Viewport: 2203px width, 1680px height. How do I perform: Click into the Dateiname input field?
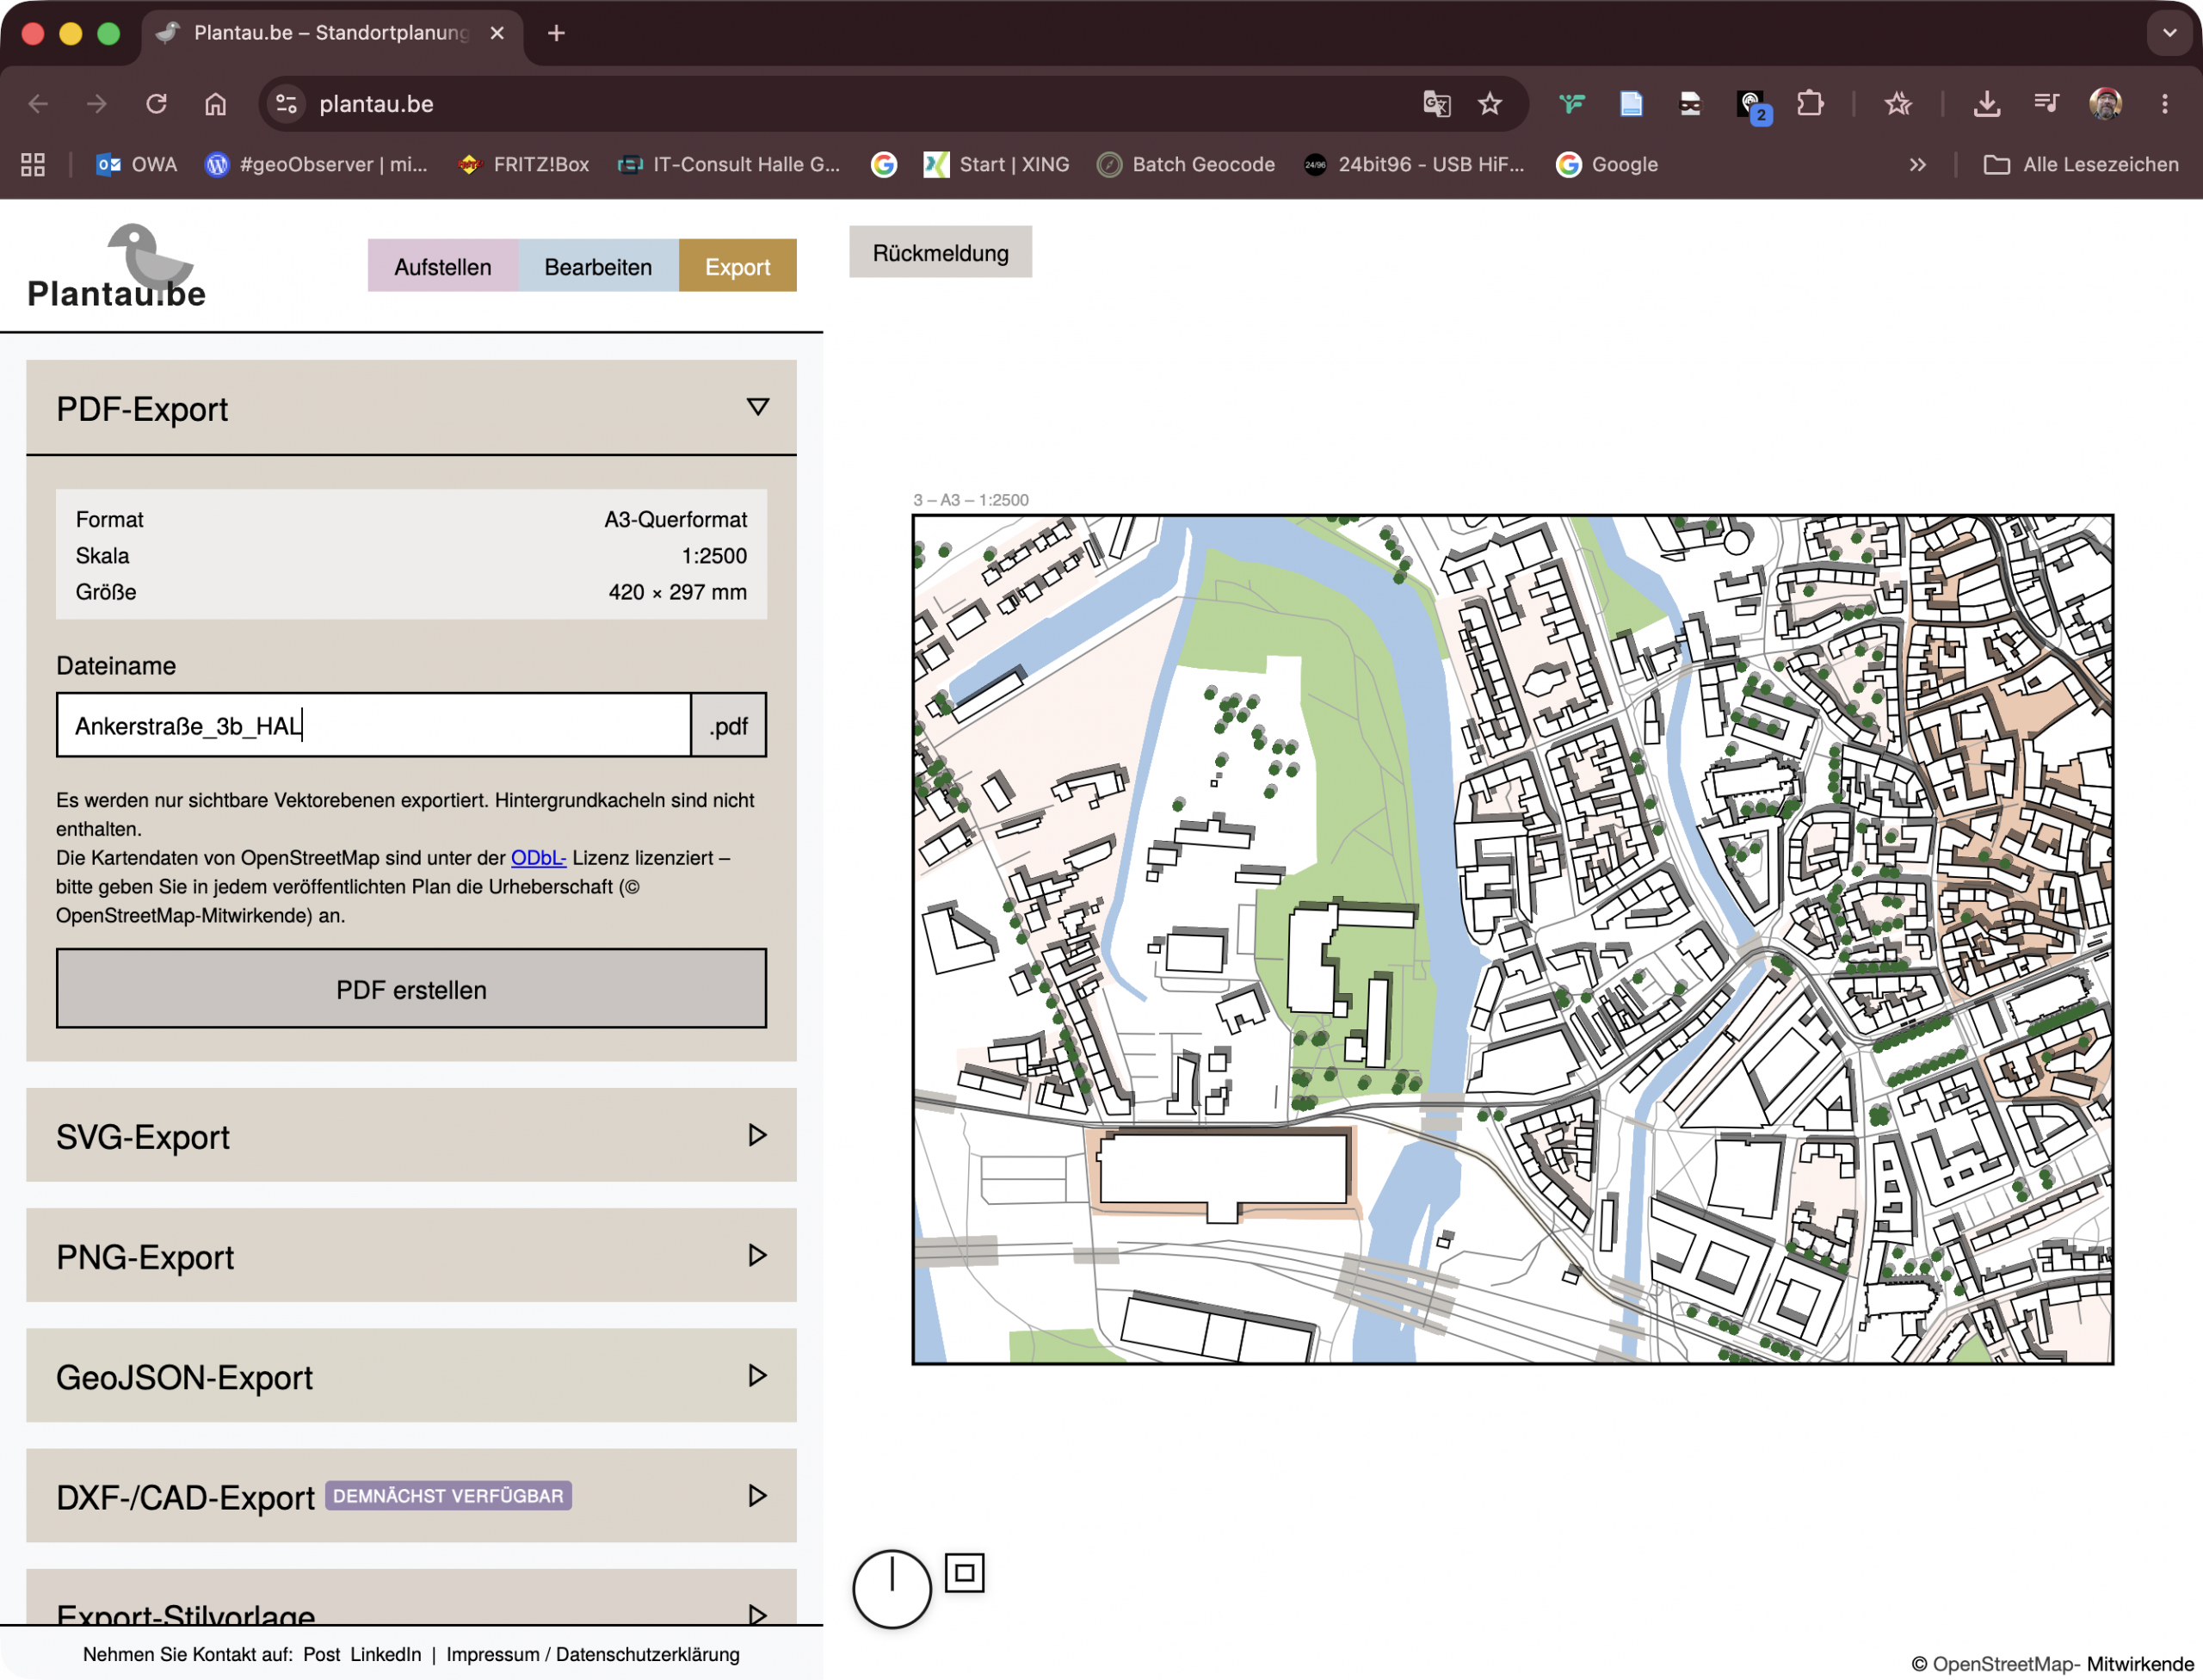(x=373, y=725)
